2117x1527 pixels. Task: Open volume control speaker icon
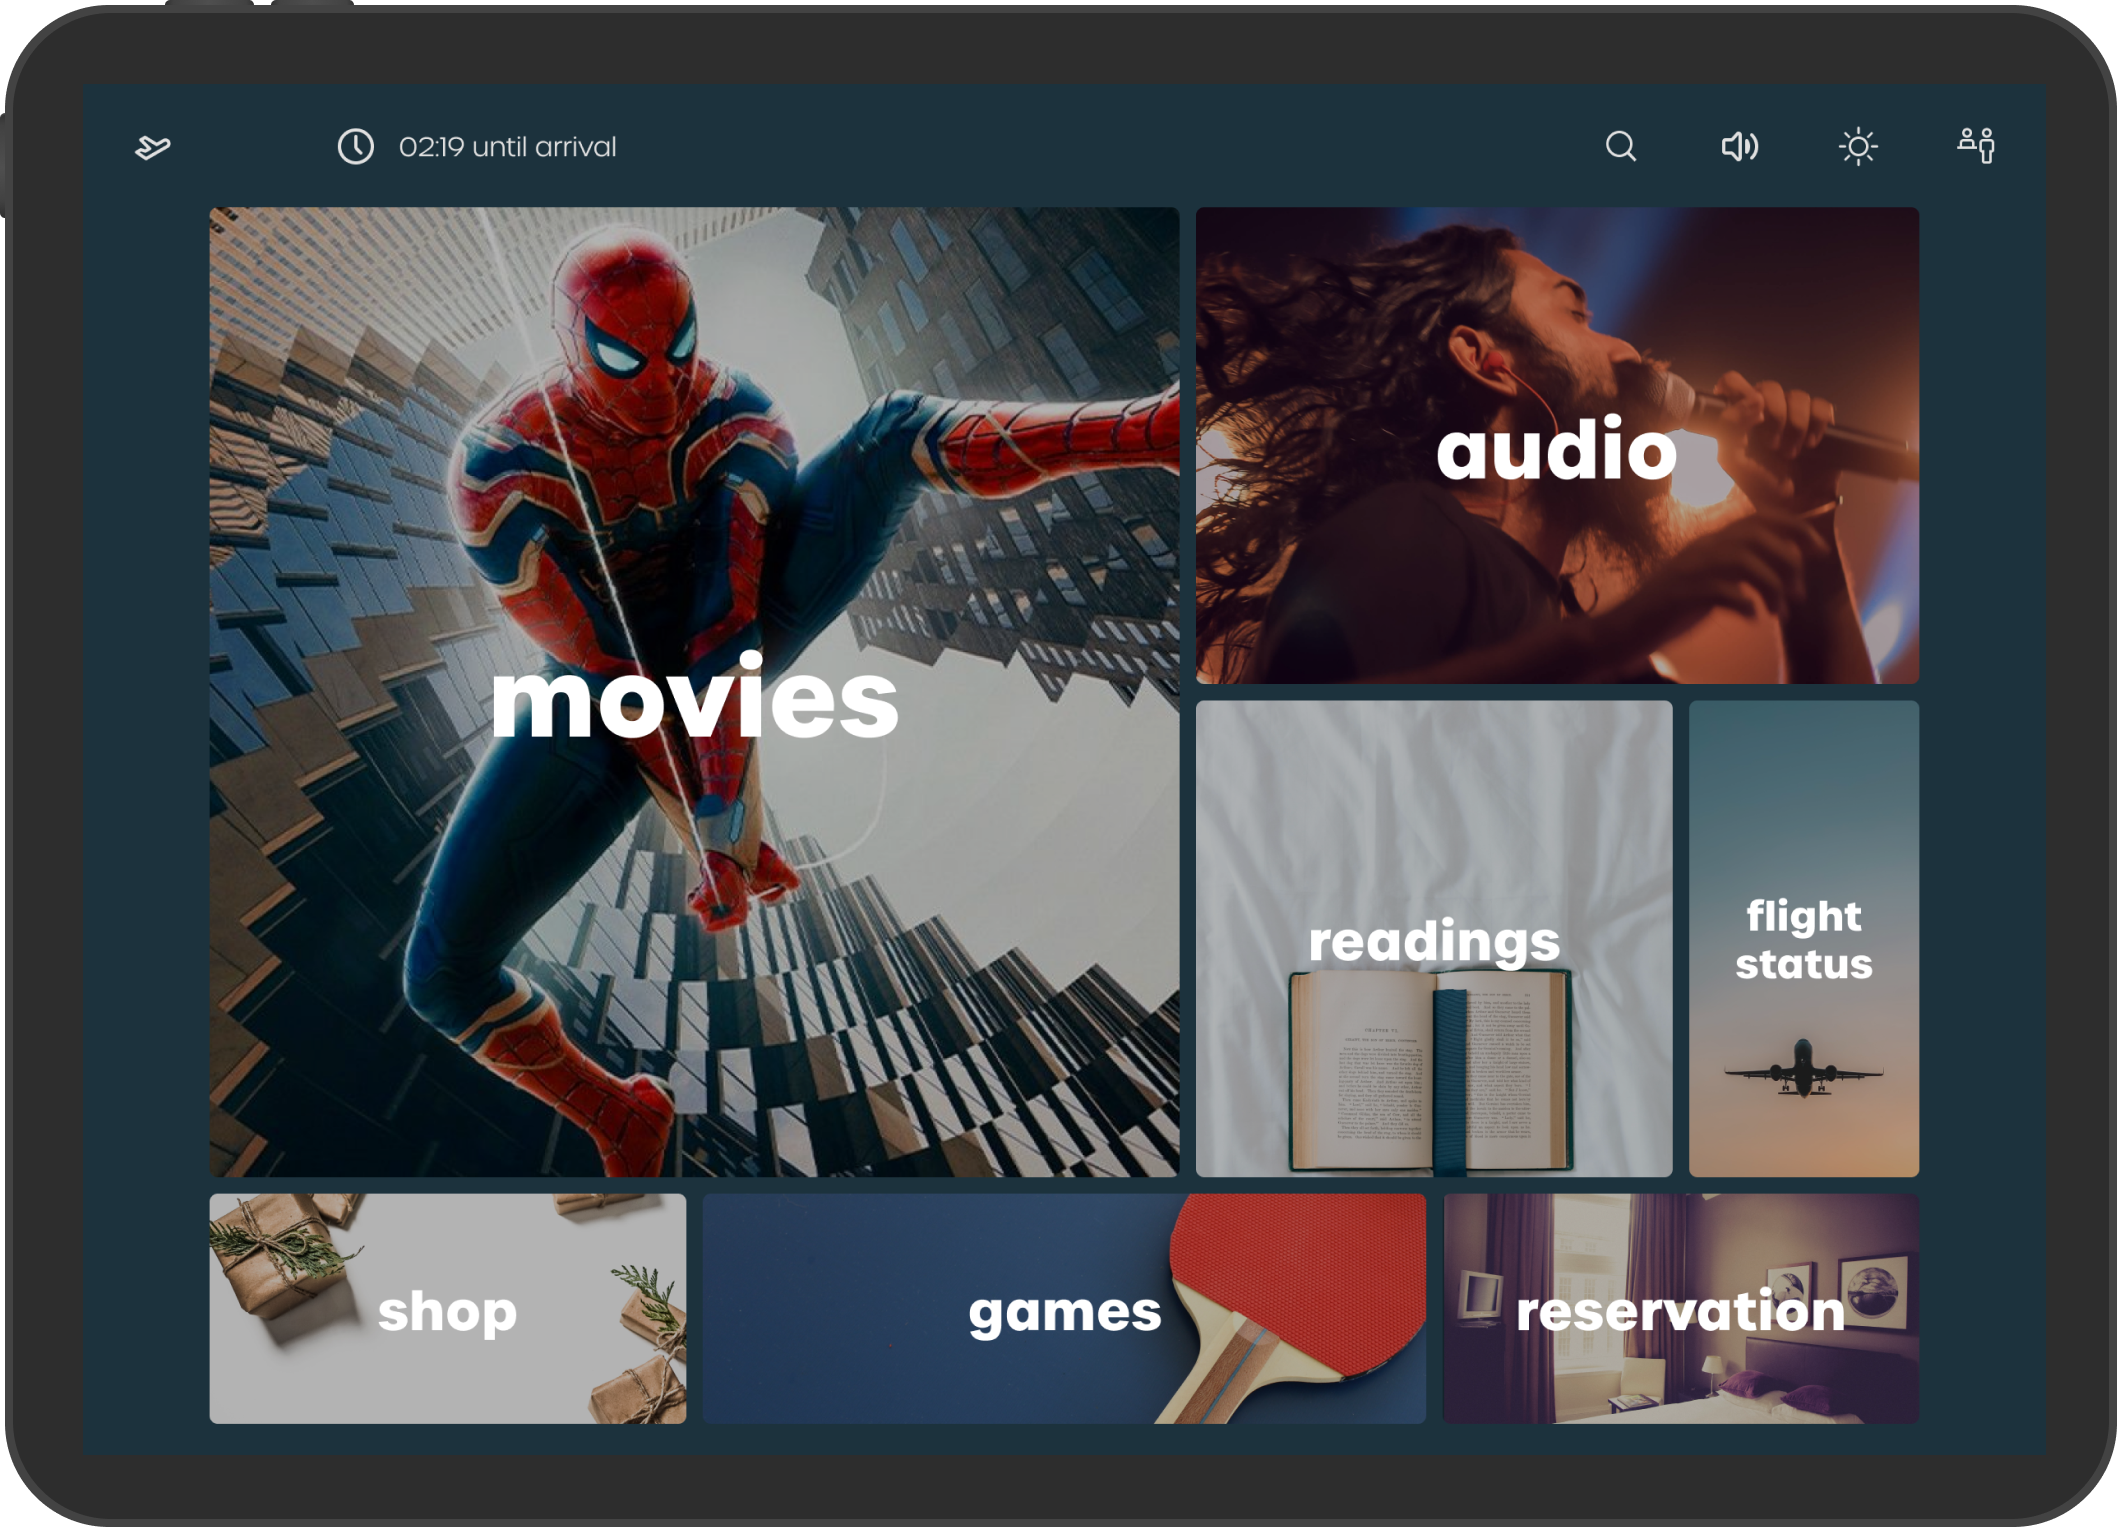1740,146
